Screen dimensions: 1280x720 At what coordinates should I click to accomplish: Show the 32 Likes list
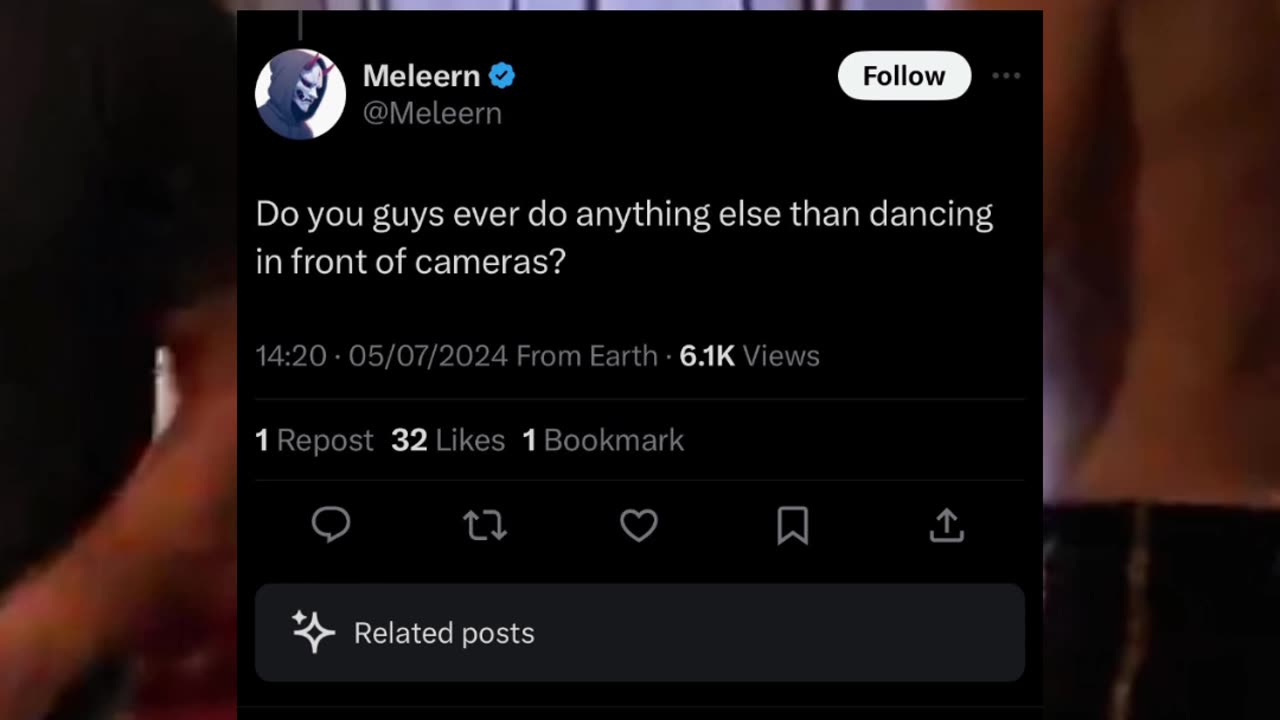[448, 440]
